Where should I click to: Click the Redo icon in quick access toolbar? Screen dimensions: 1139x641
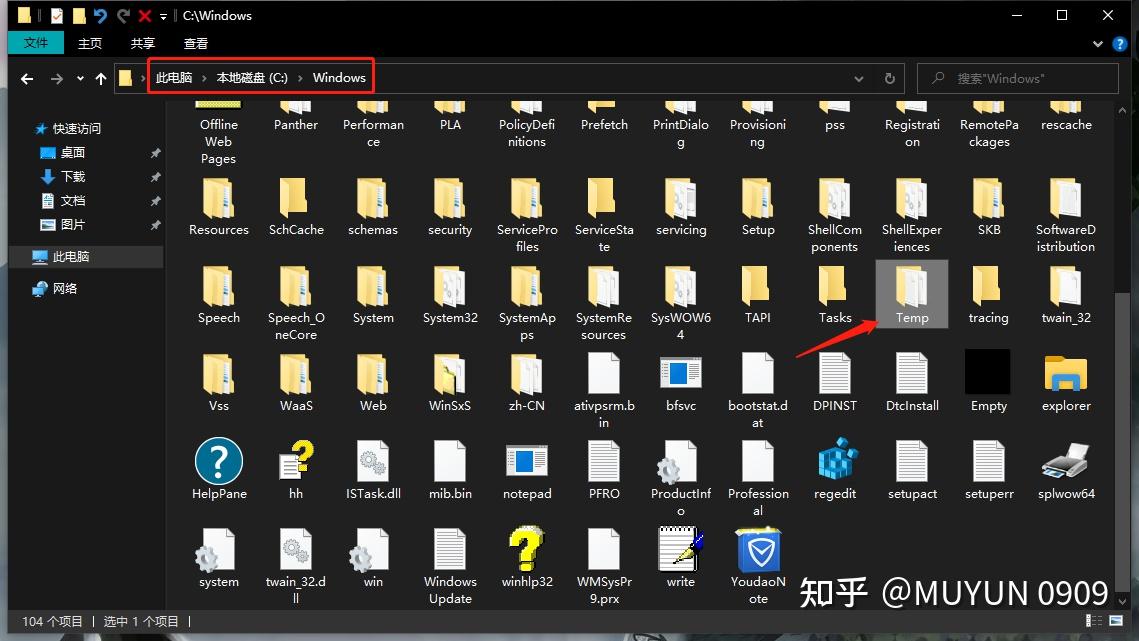[124, 15]
